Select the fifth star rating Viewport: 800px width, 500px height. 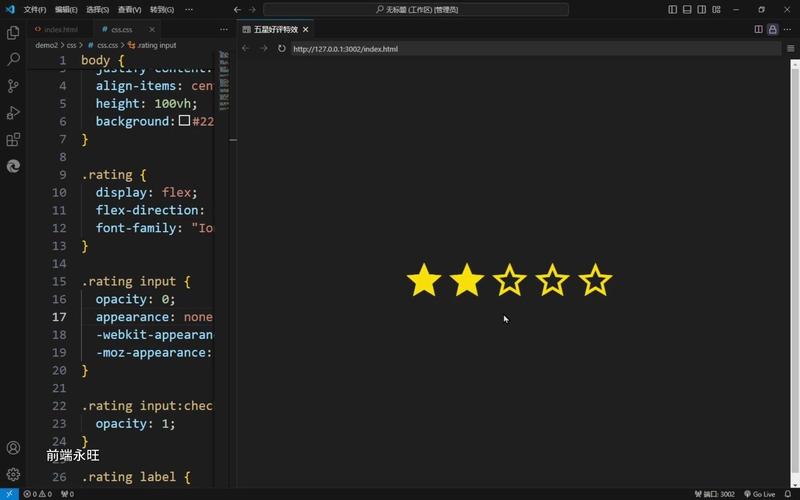click(x=595, y=281)
